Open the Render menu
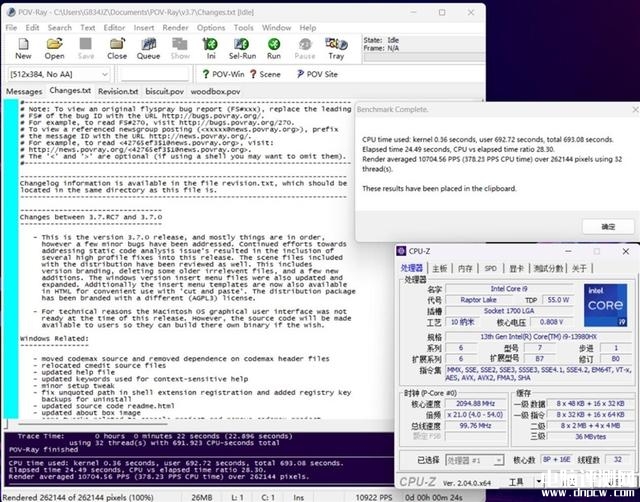The width and height of the screenshot is (640, 502). coord(176,28)
